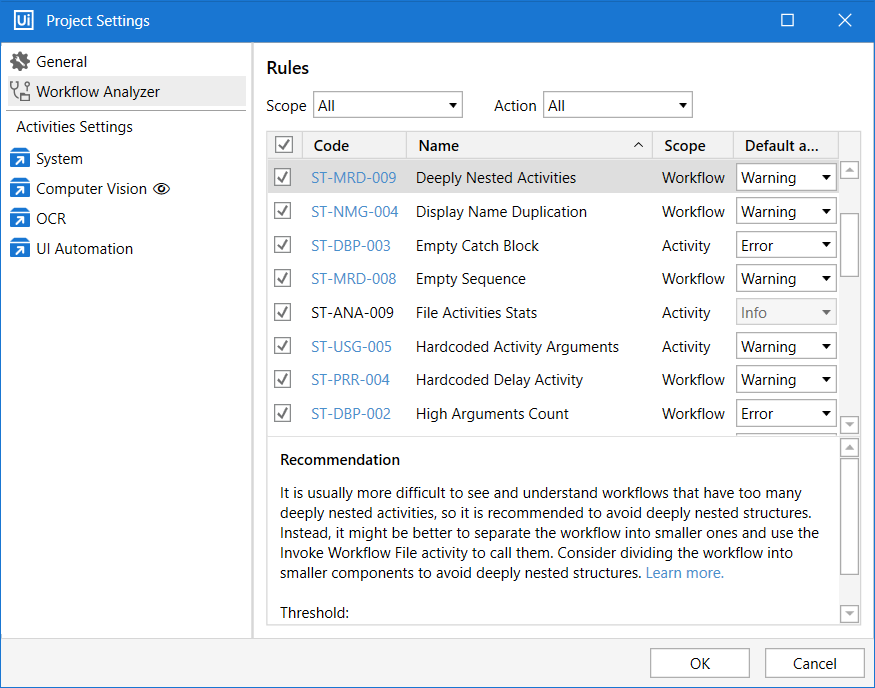Open the Action filter dropdown

[x=617, y=104]
